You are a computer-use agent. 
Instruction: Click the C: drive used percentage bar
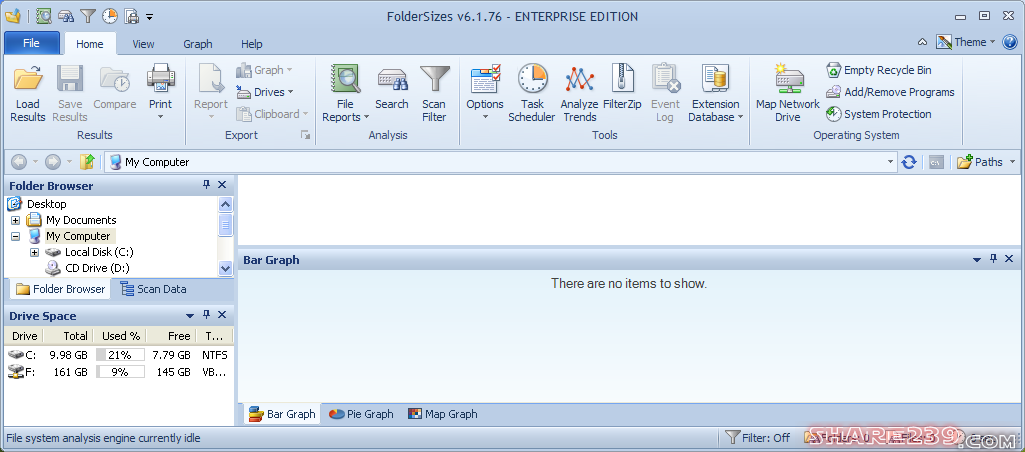tap(121, 355)
